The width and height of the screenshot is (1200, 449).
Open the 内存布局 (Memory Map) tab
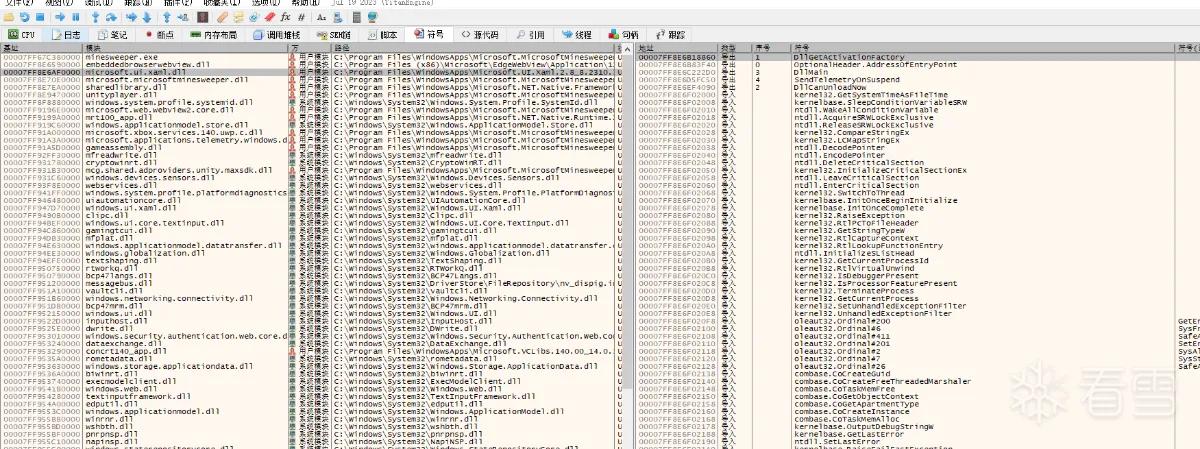tap(214, 34)
